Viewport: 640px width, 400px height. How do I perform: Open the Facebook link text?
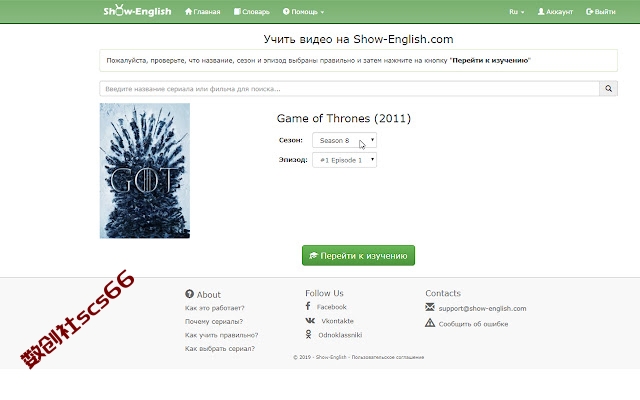click(331, 307)
